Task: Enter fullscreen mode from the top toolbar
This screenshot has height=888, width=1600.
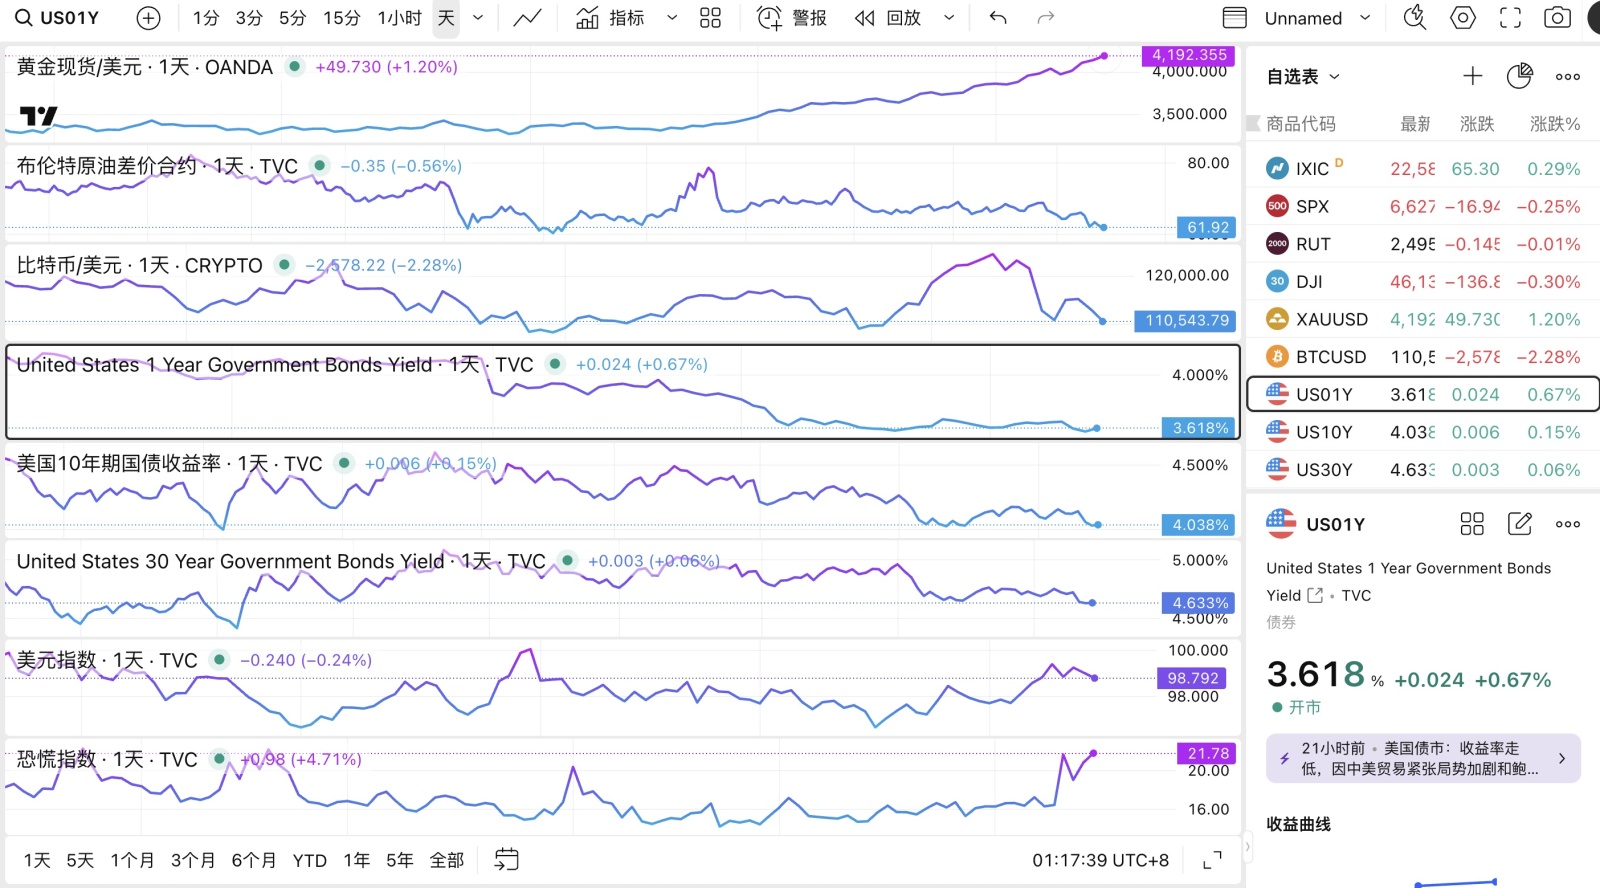Action: pyautogui.click(x=1510, y=18)
